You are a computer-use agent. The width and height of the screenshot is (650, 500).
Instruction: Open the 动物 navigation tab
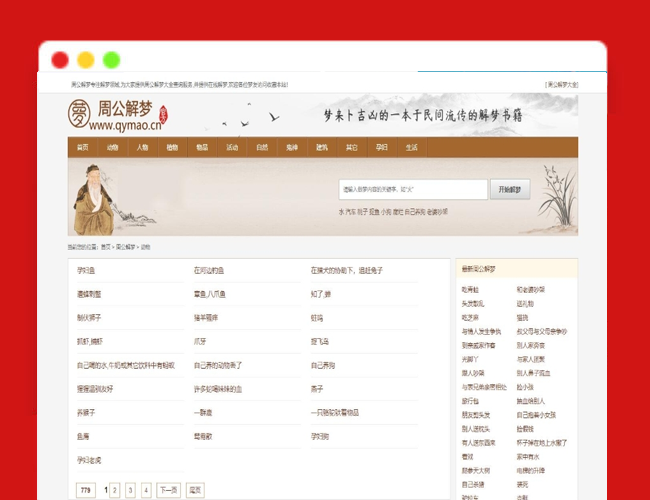[x=112, y=147]
